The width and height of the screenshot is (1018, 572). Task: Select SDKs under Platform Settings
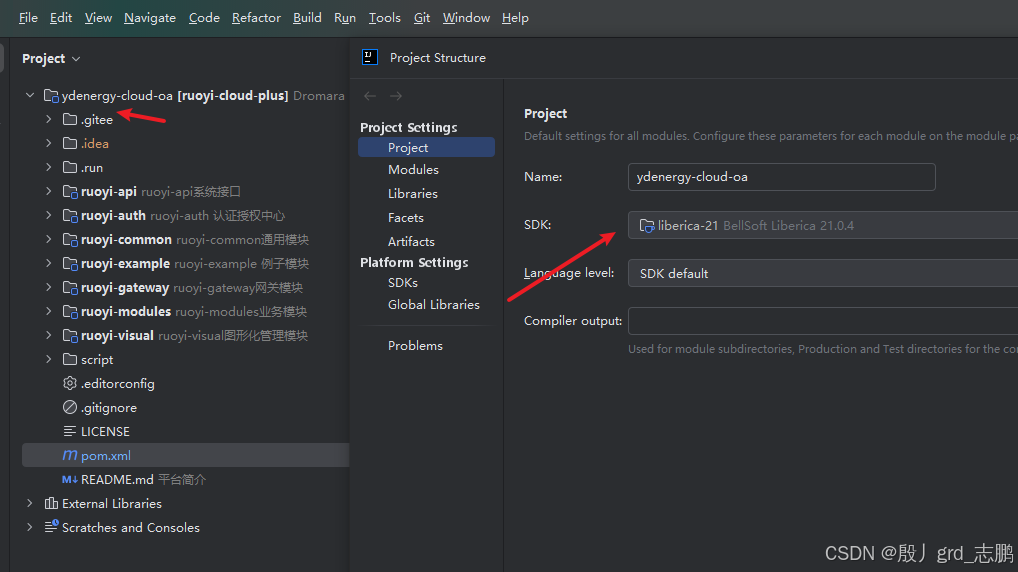click(403, 282)
